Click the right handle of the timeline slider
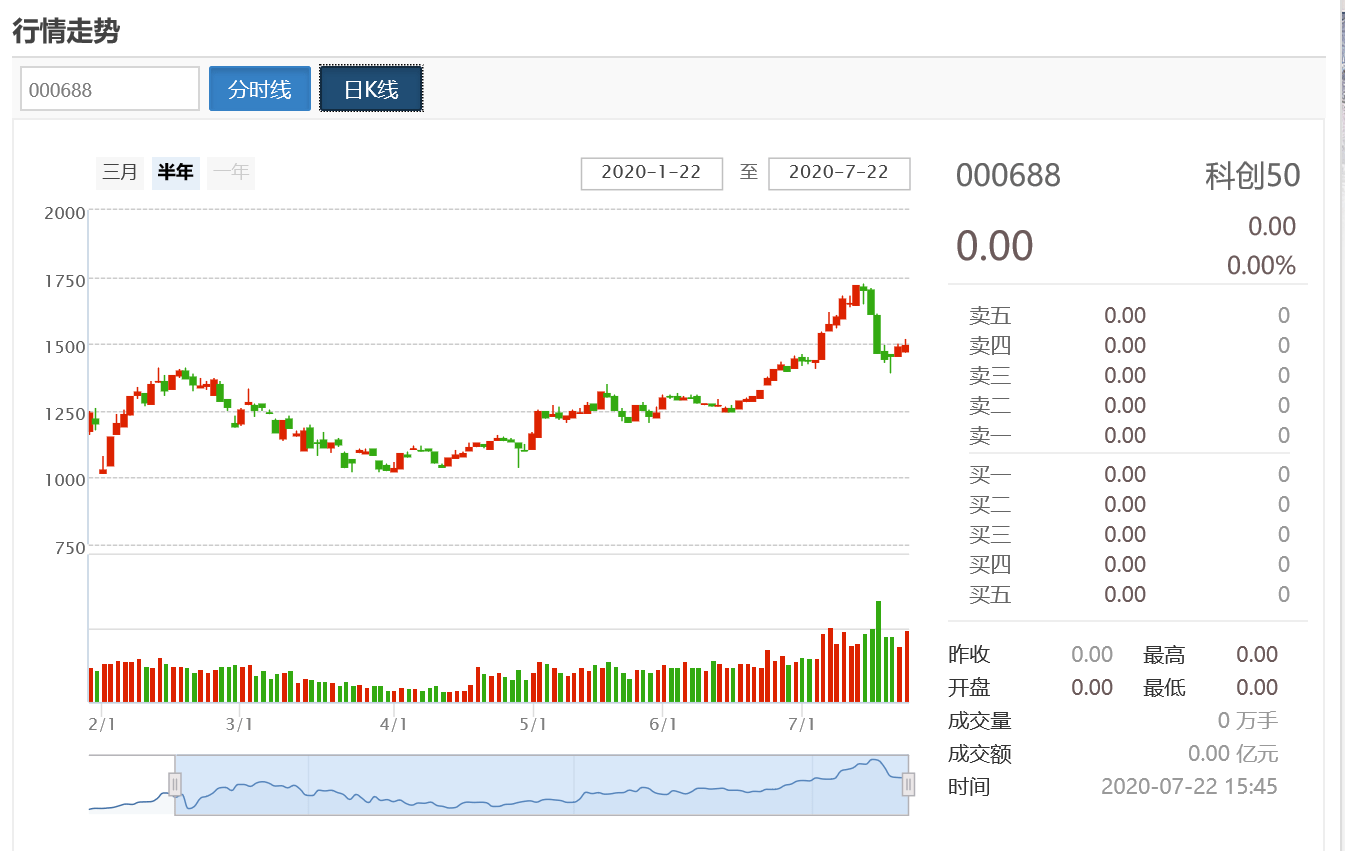 tap(906, 784)
